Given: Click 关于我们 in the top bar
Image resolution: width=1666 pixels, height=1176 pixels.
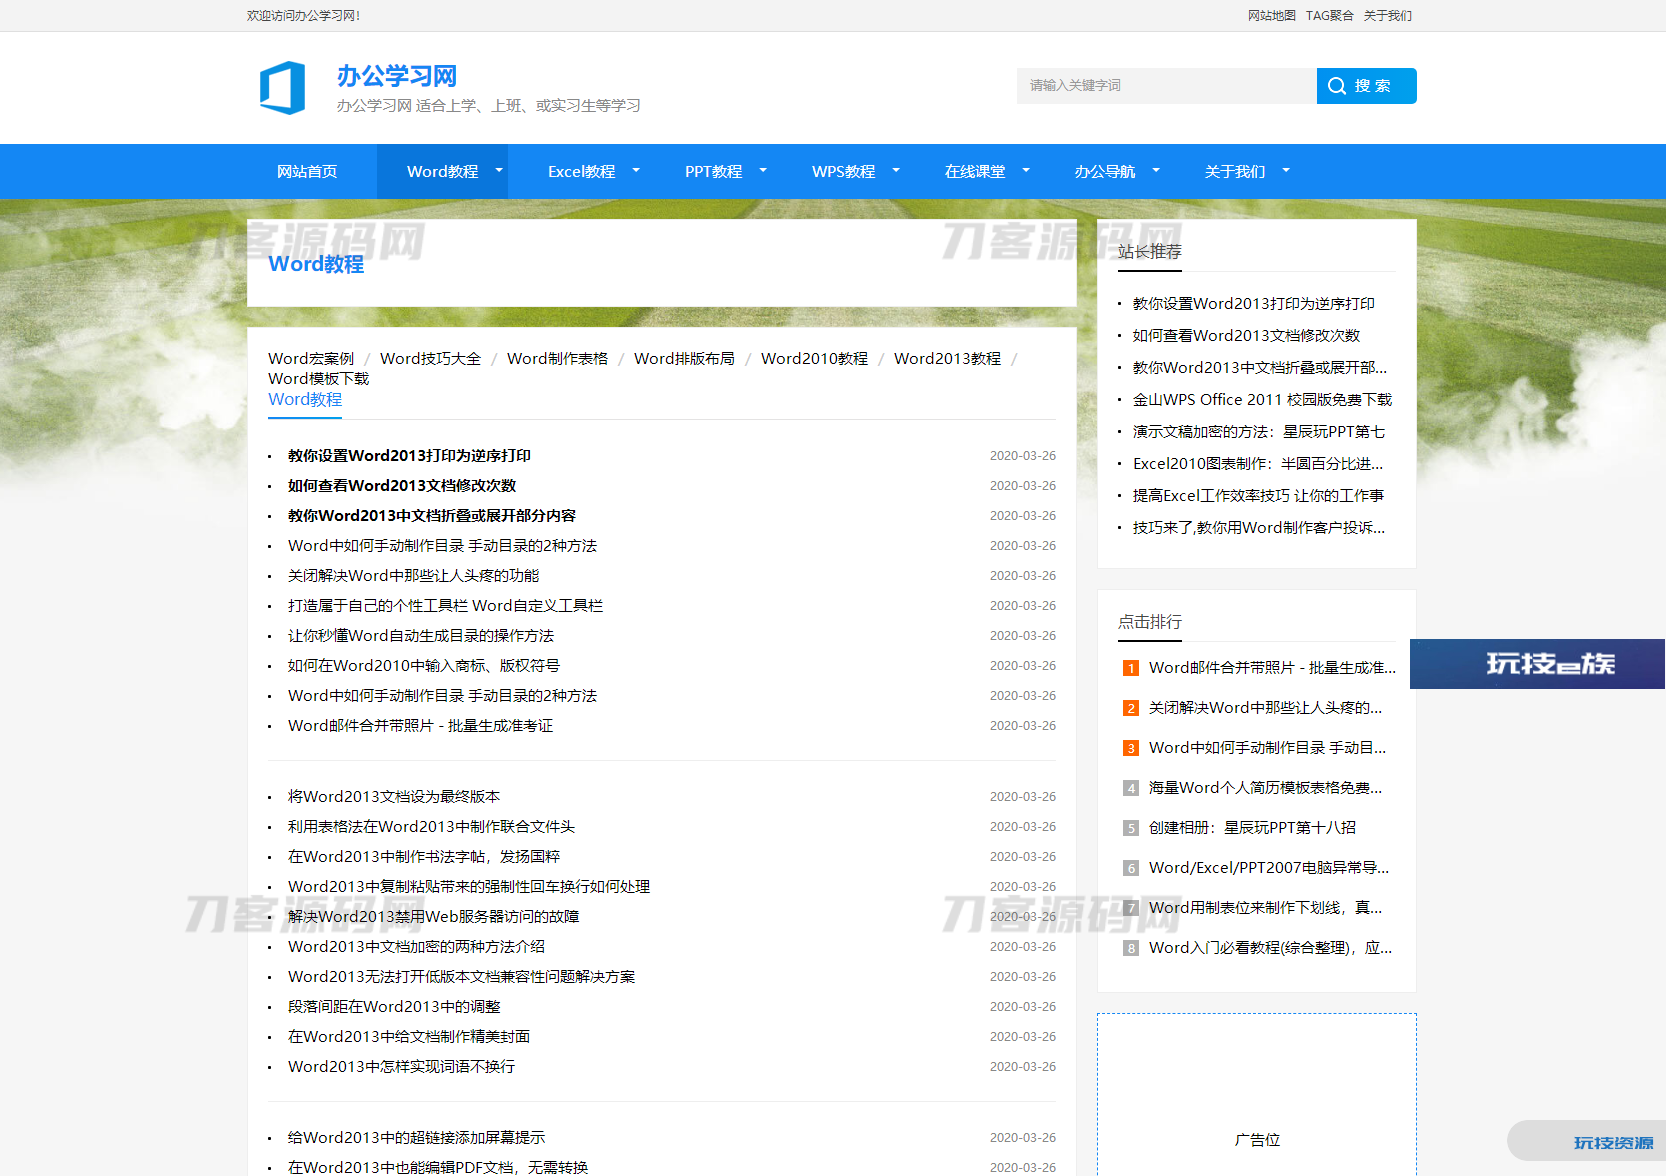Looking at the screenshot, I should coord(1388,15).
